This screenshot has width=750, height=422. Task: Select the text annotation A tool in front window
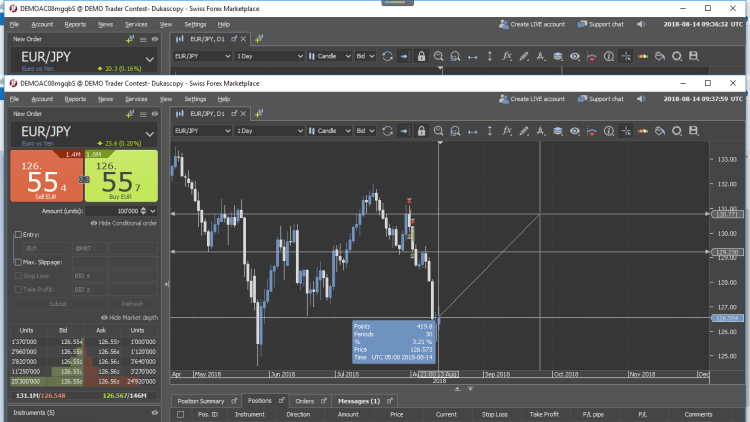click(540, 131)
